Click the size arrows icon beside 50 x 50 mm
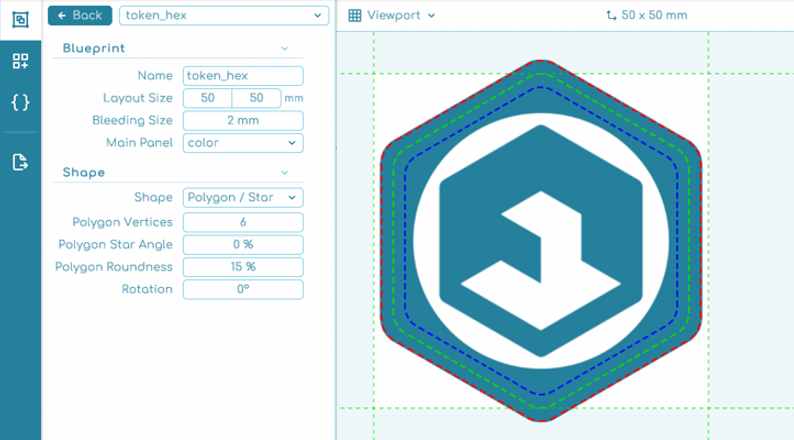Image resolution: width=794 pixels, height=440 pixels. pyautogui.click(x=611, y=16)
